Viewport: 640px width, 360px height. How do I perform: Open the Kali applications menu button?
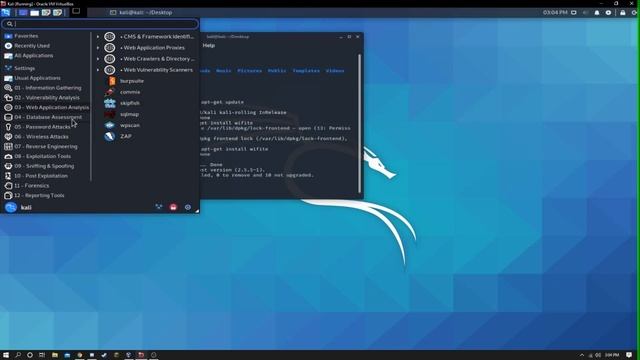(5, 12)
